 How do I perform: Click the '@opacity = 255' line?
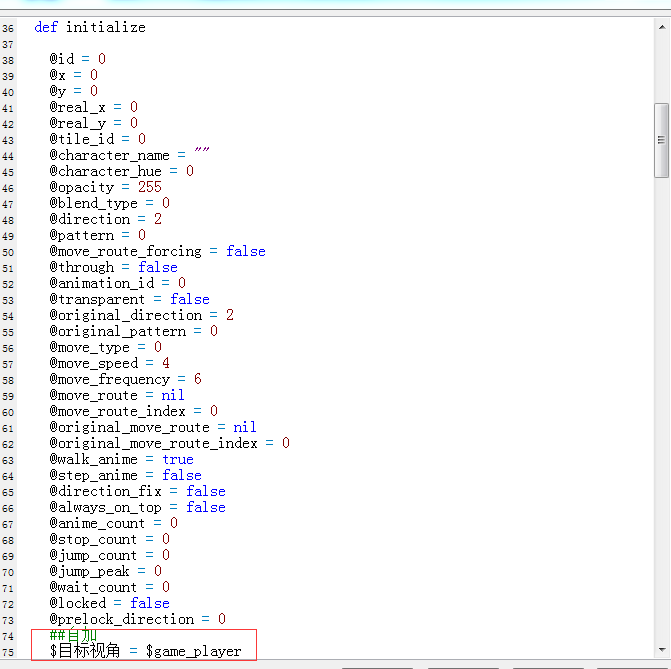coord(106,187)
